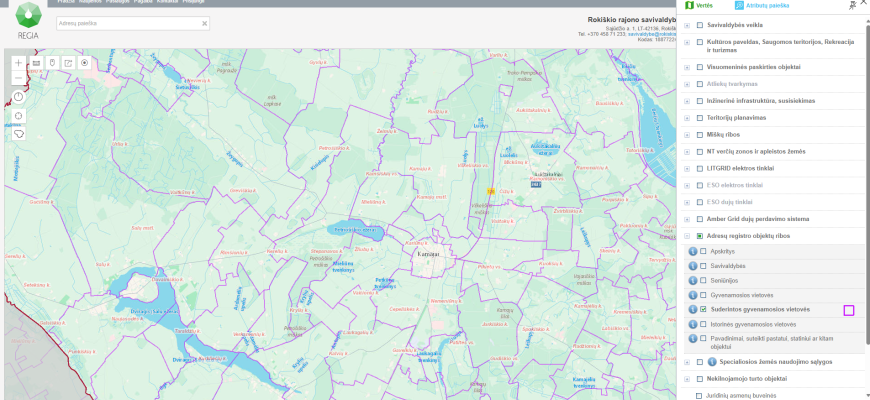Expand Savivaldybės veikla layer group
The width and height of the screenshot is (870, 400).
tap(687, 25)
